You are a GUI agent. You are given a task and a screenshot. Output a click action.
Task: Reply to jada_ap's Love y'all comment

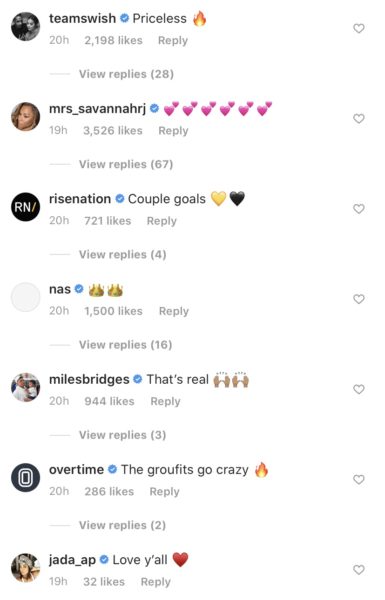pos(155,582)
